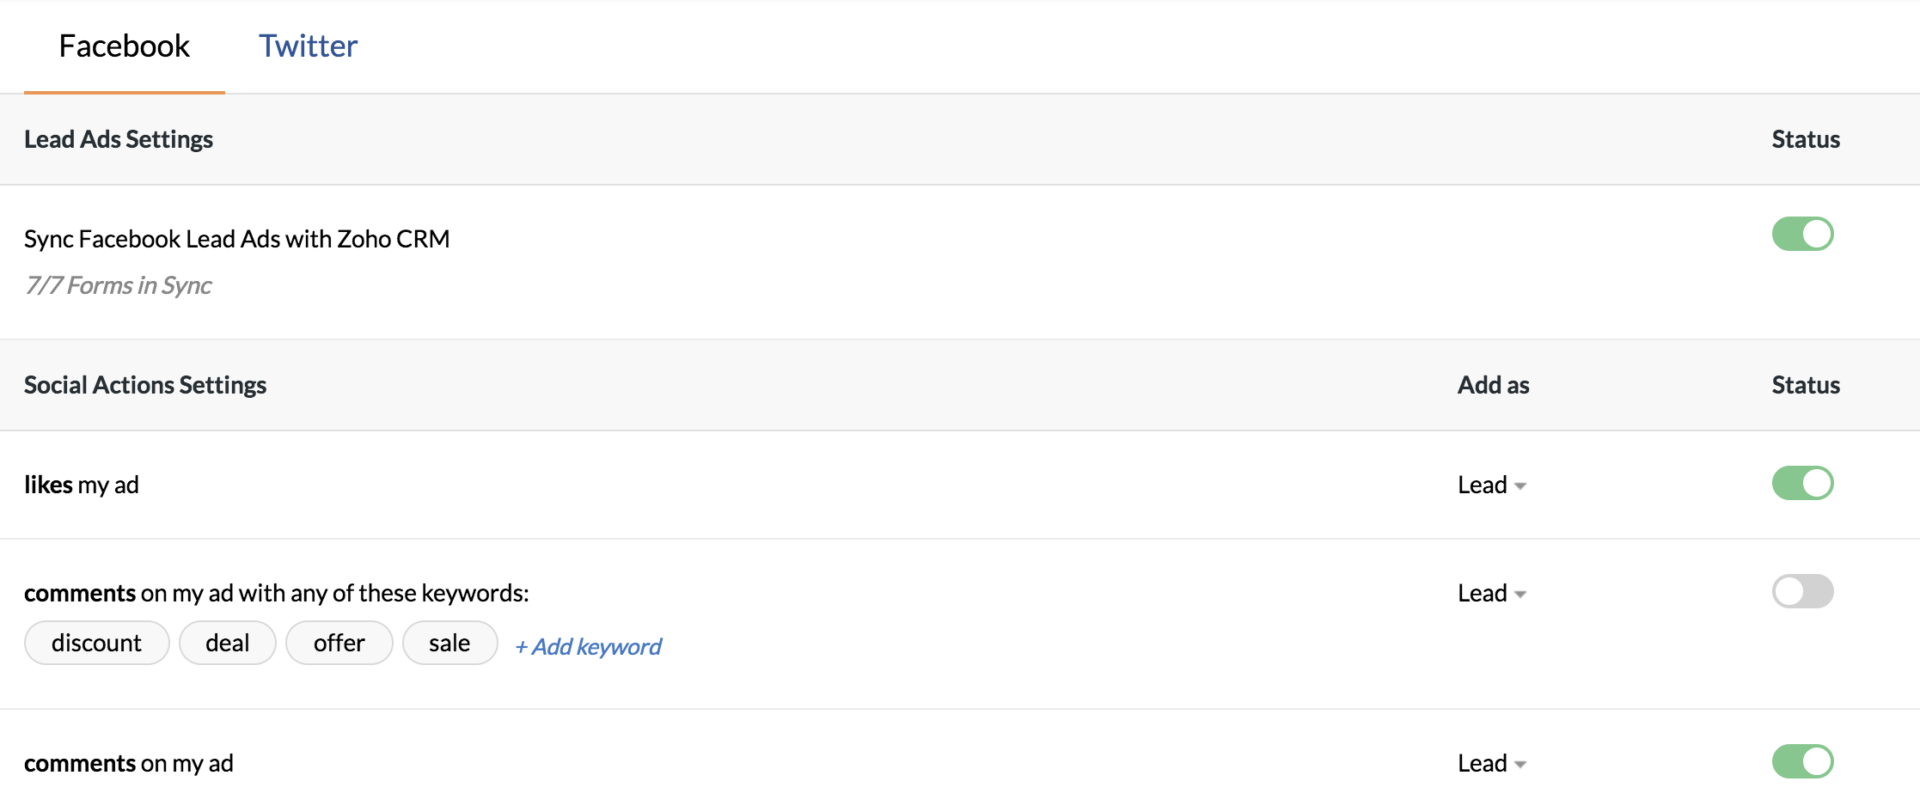
Task: Select the Facebook tab
Action: (124, 46)
